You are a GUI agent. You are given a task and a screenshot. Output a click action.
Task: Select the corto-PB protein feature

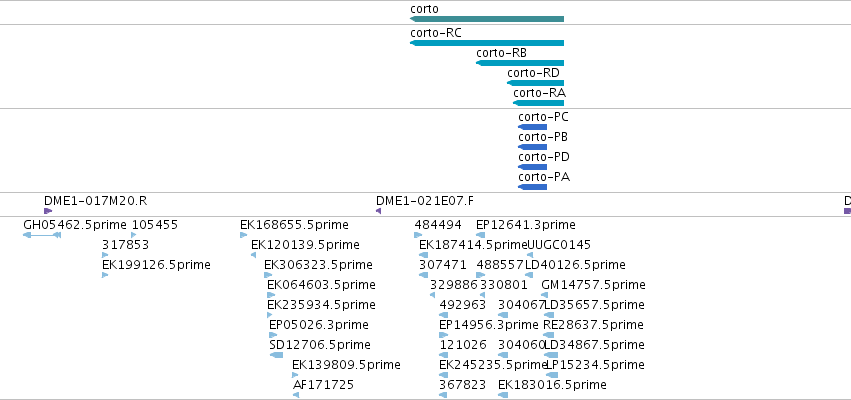(532, 147)
